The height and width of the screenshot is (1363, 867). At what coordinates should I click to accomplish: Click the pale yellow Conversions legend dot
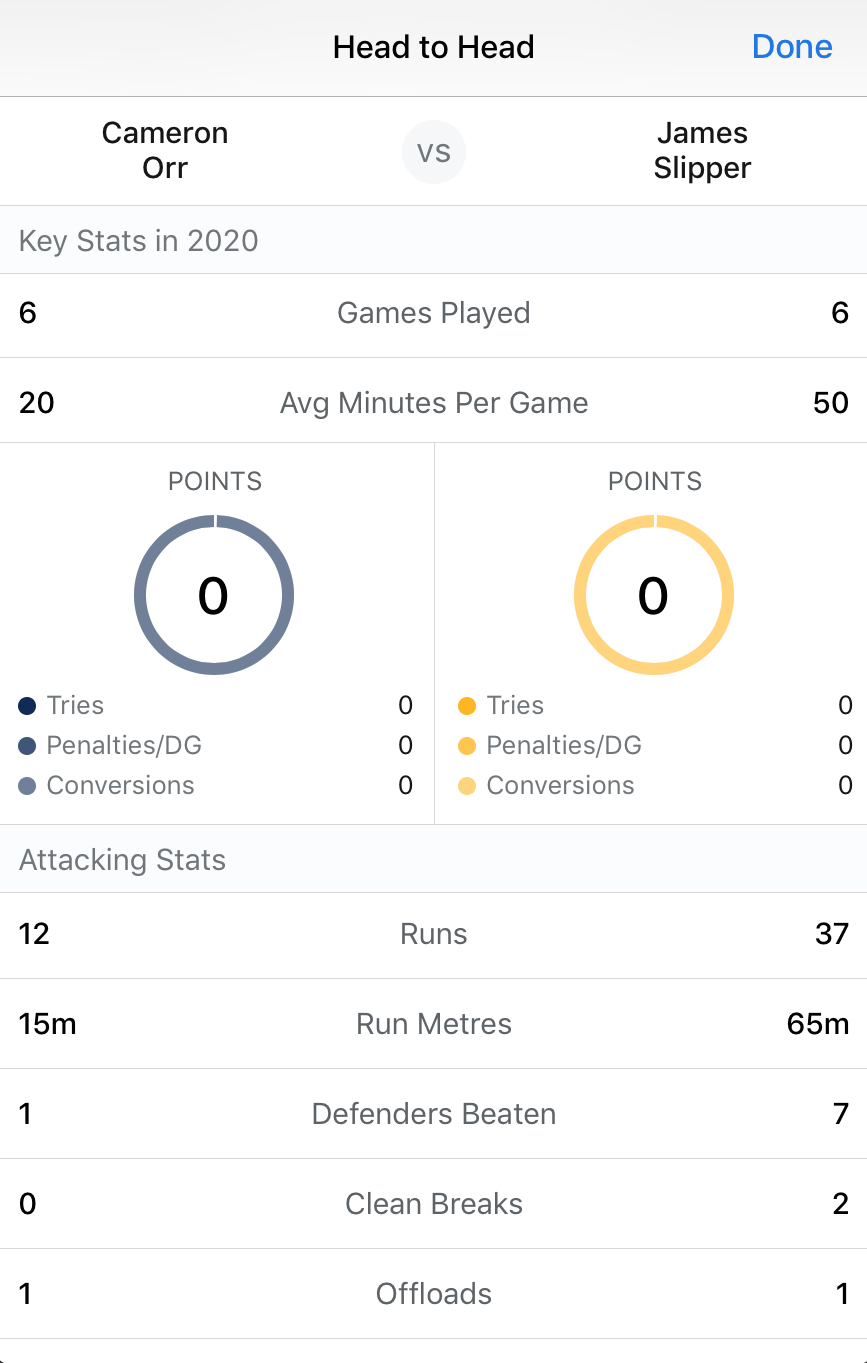467,786
